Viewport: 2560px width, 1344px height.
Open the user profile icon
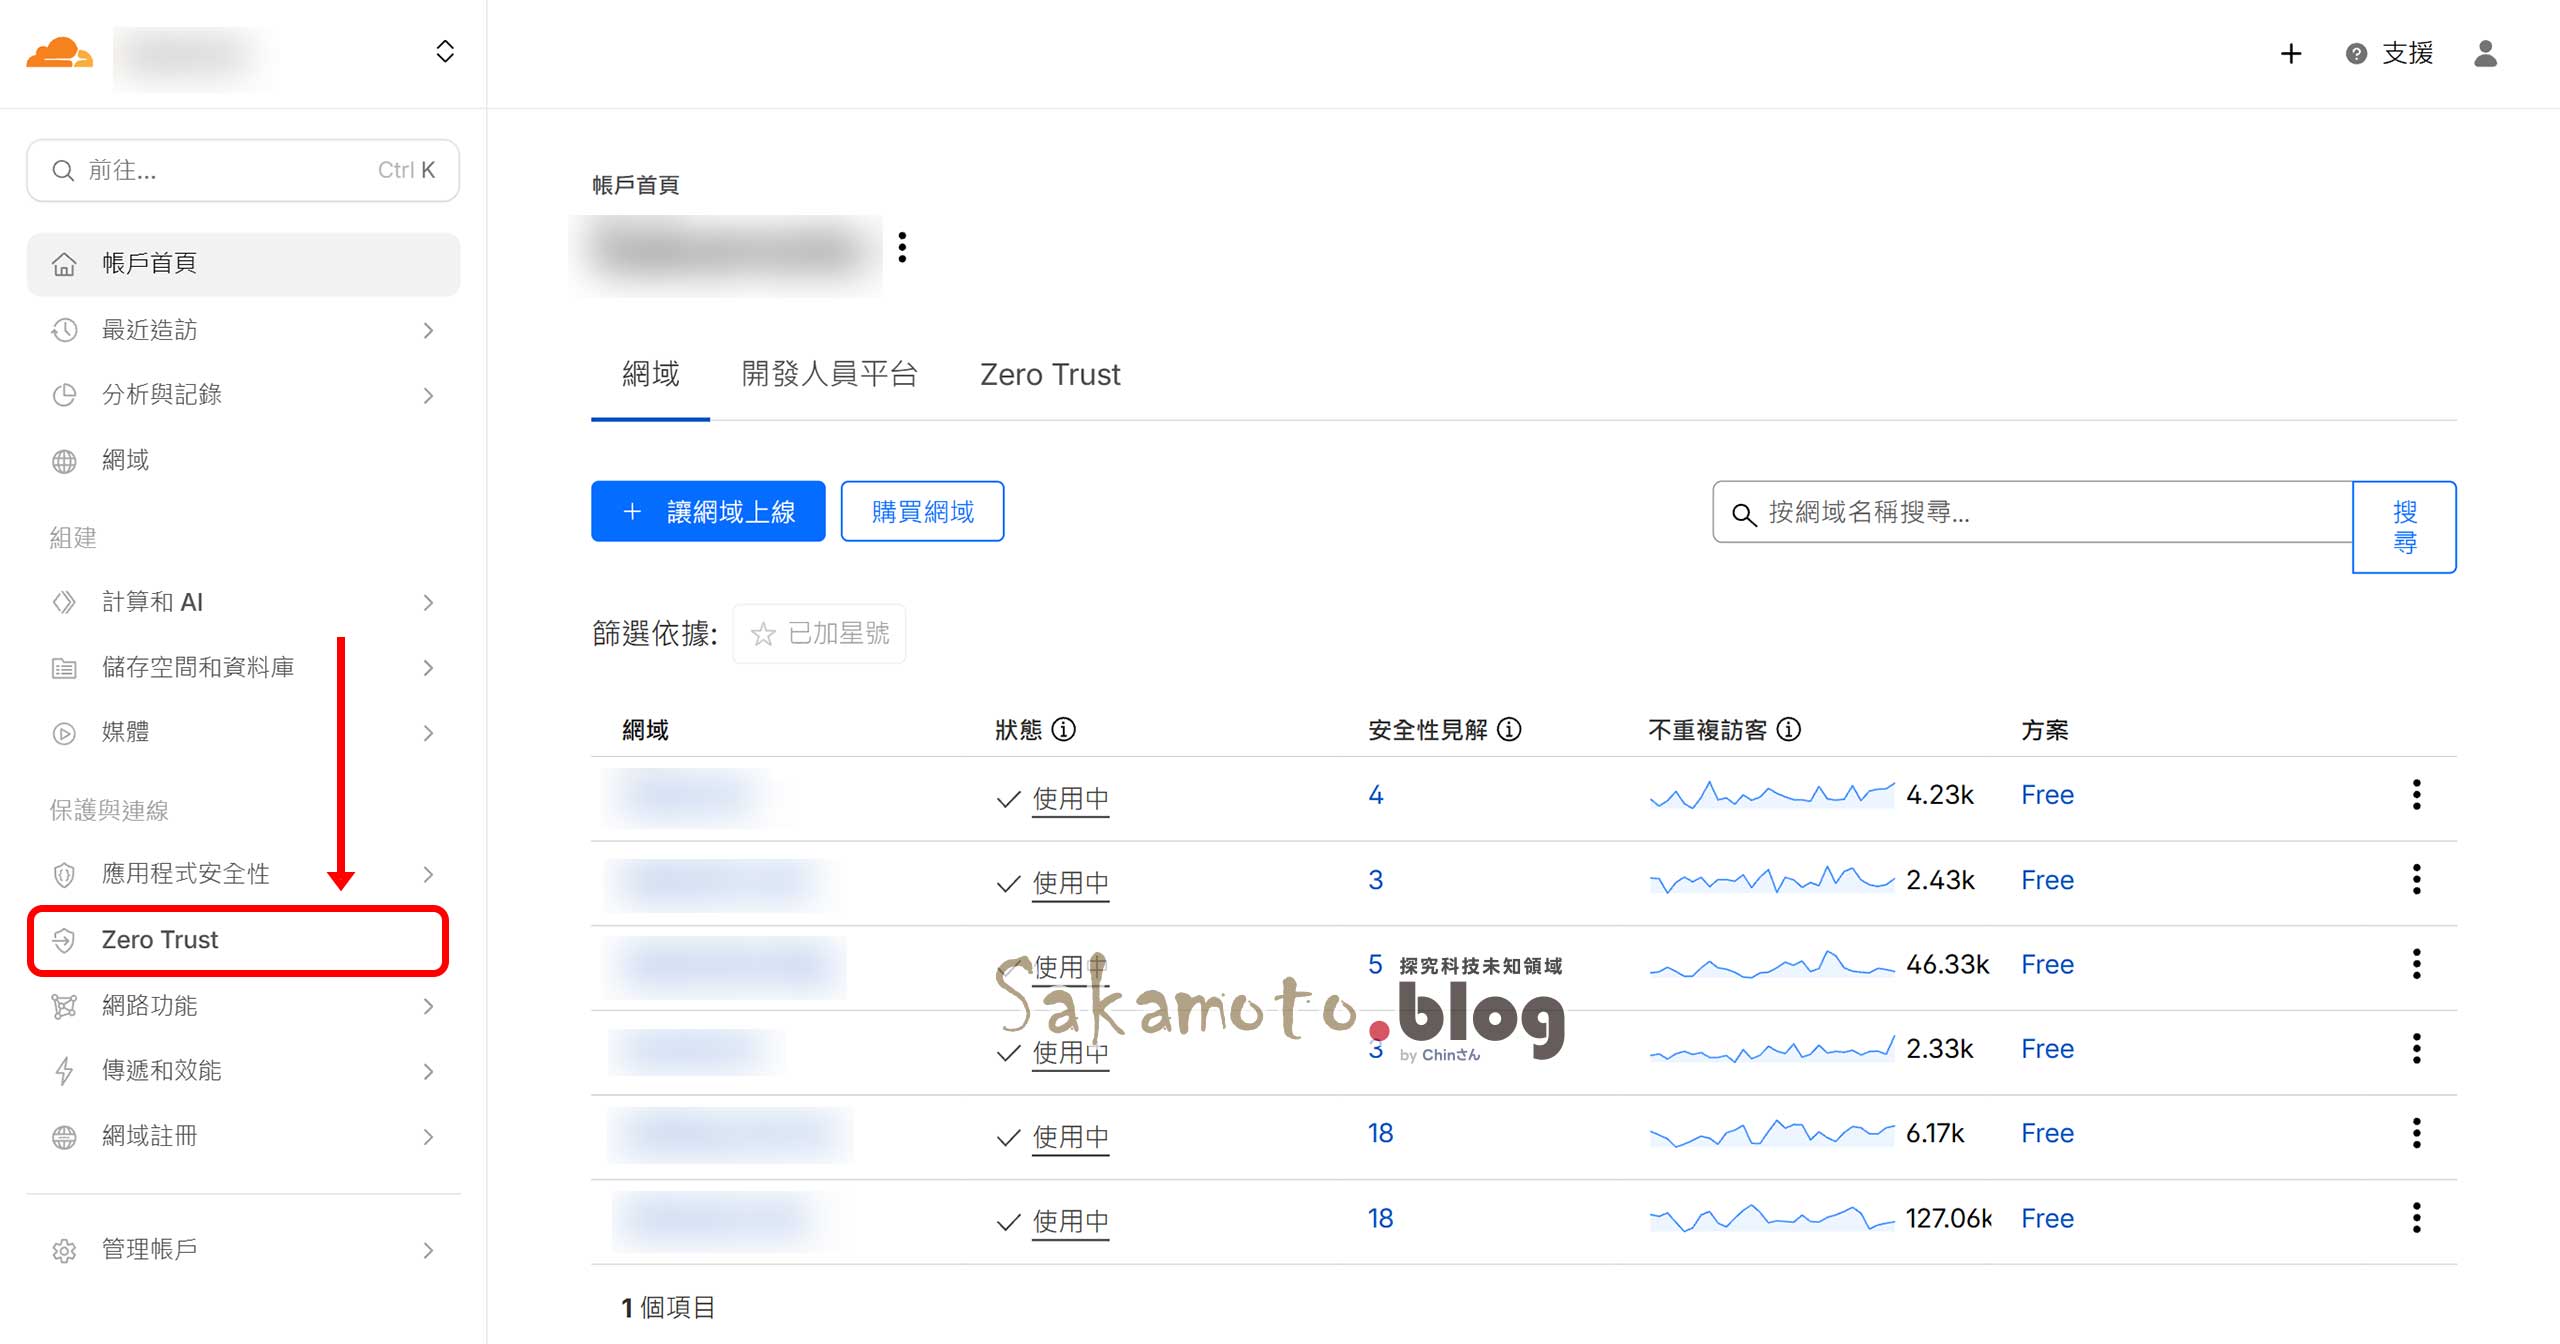(2485, 53)
